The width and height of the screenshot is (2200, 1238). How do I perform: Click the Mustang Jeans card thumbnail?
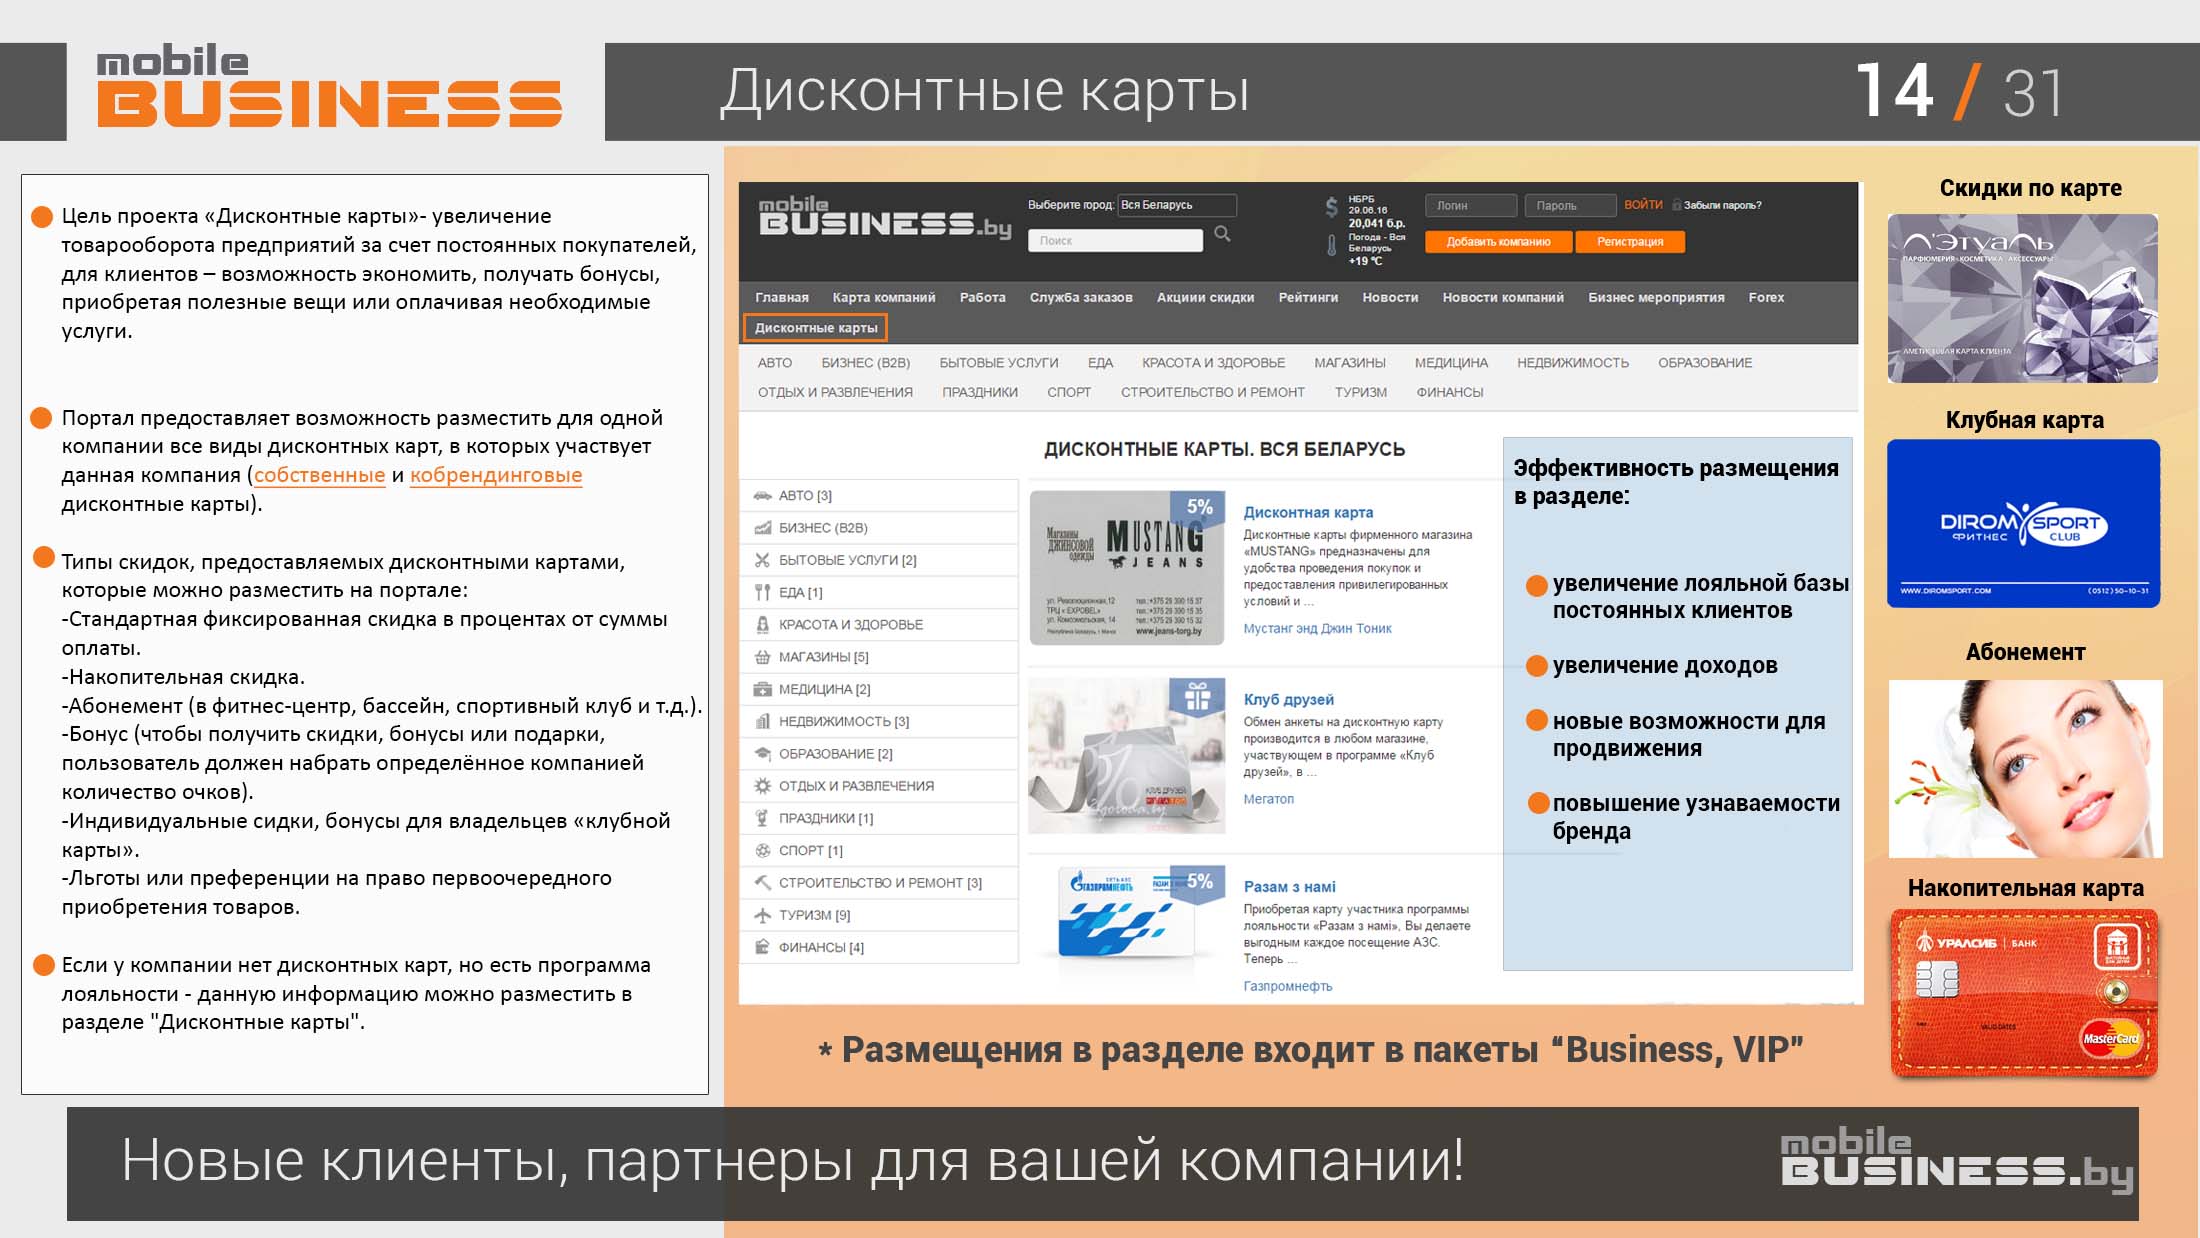(1126, 567)
